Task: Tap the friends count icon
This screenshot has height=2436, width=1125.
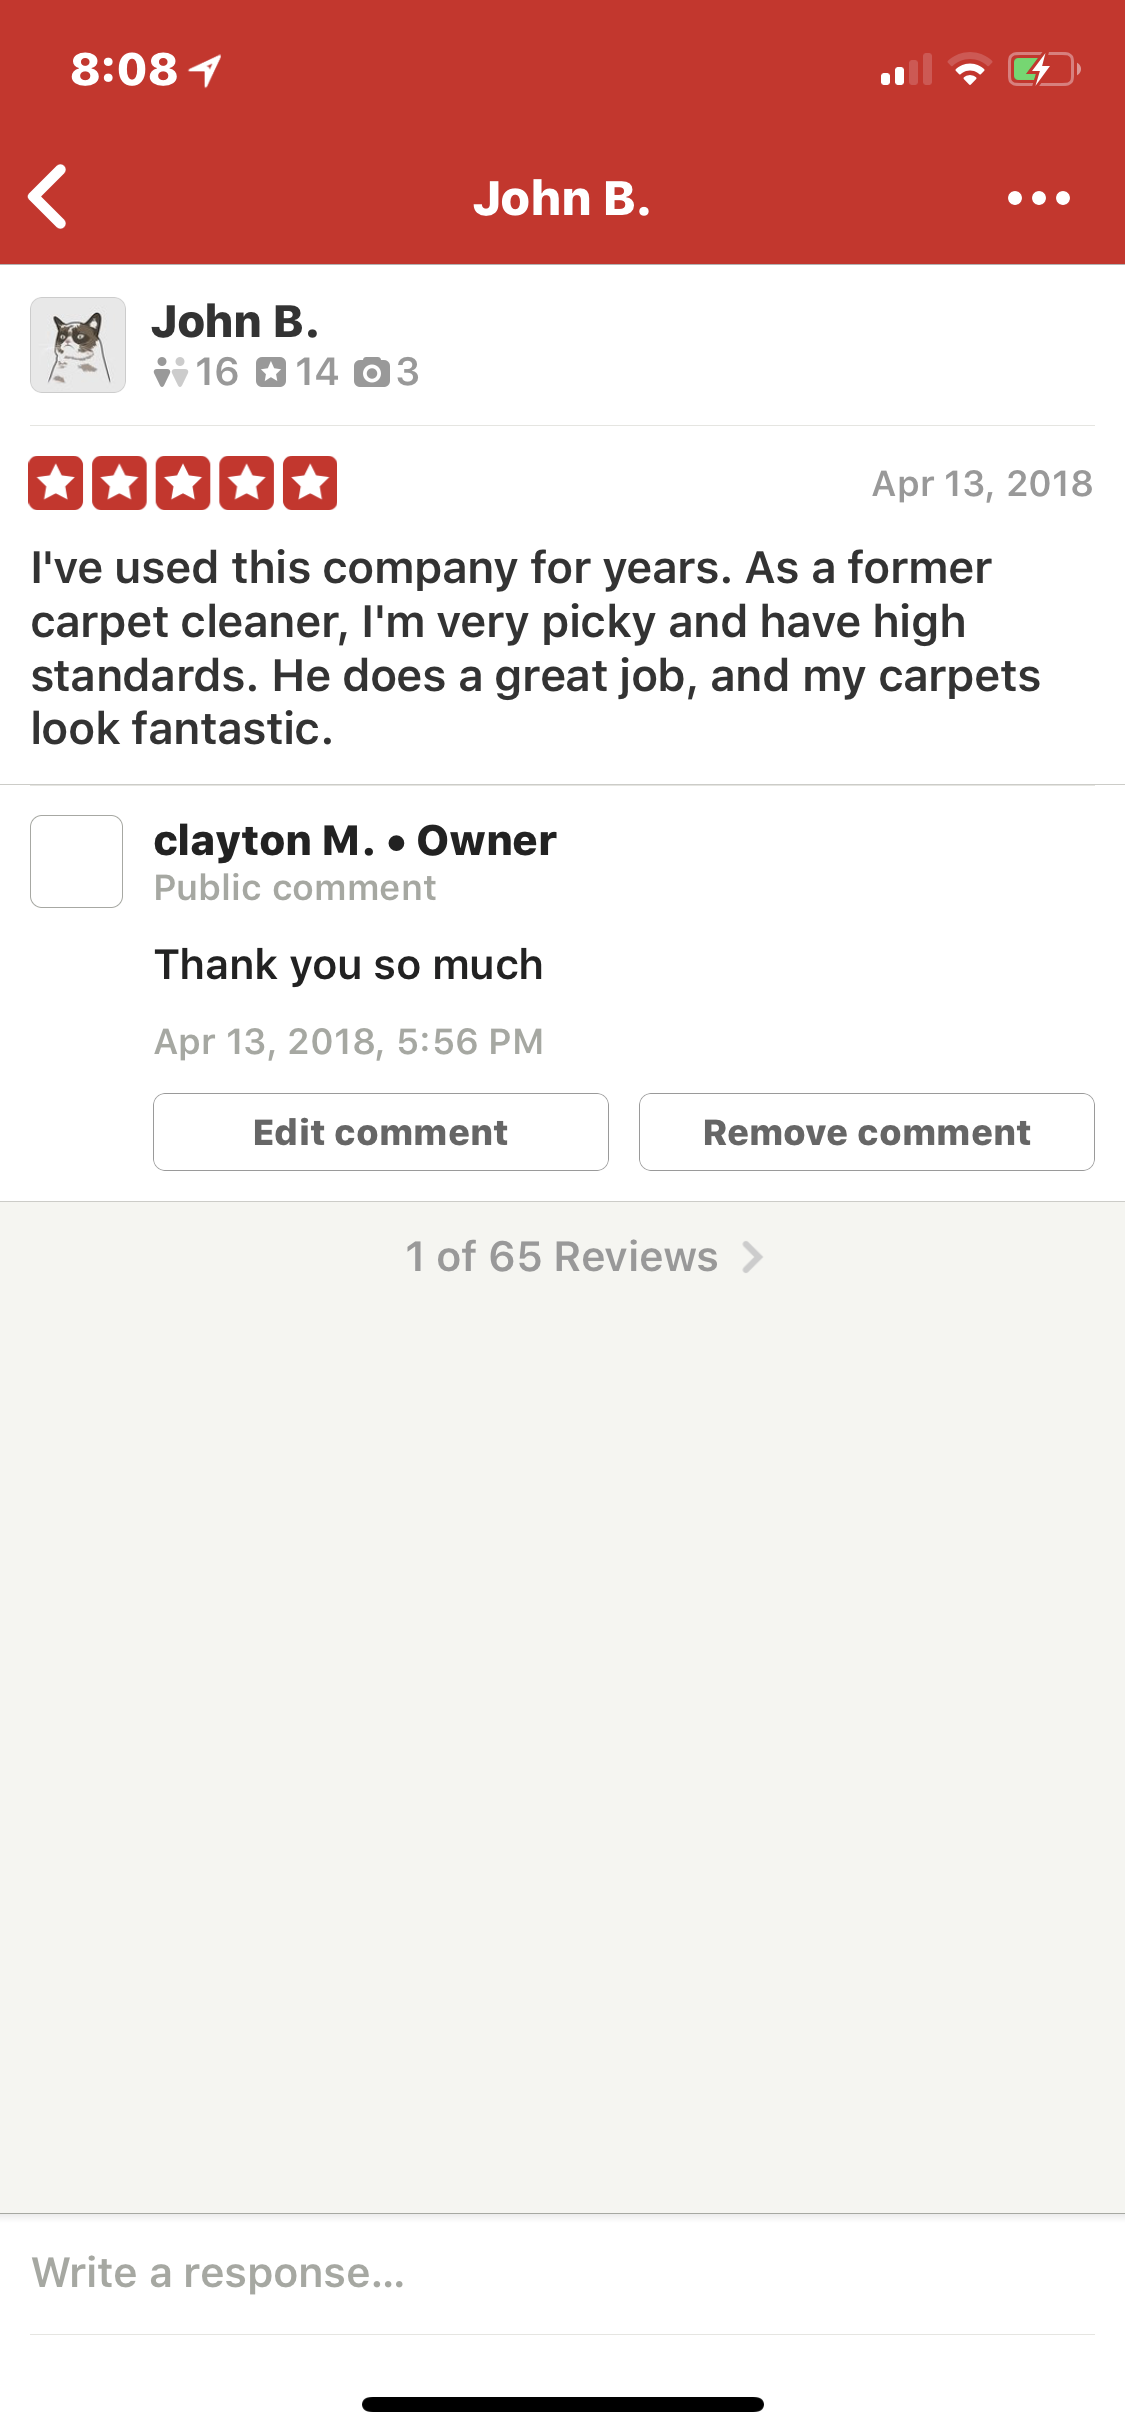Action: click(171, 373)
